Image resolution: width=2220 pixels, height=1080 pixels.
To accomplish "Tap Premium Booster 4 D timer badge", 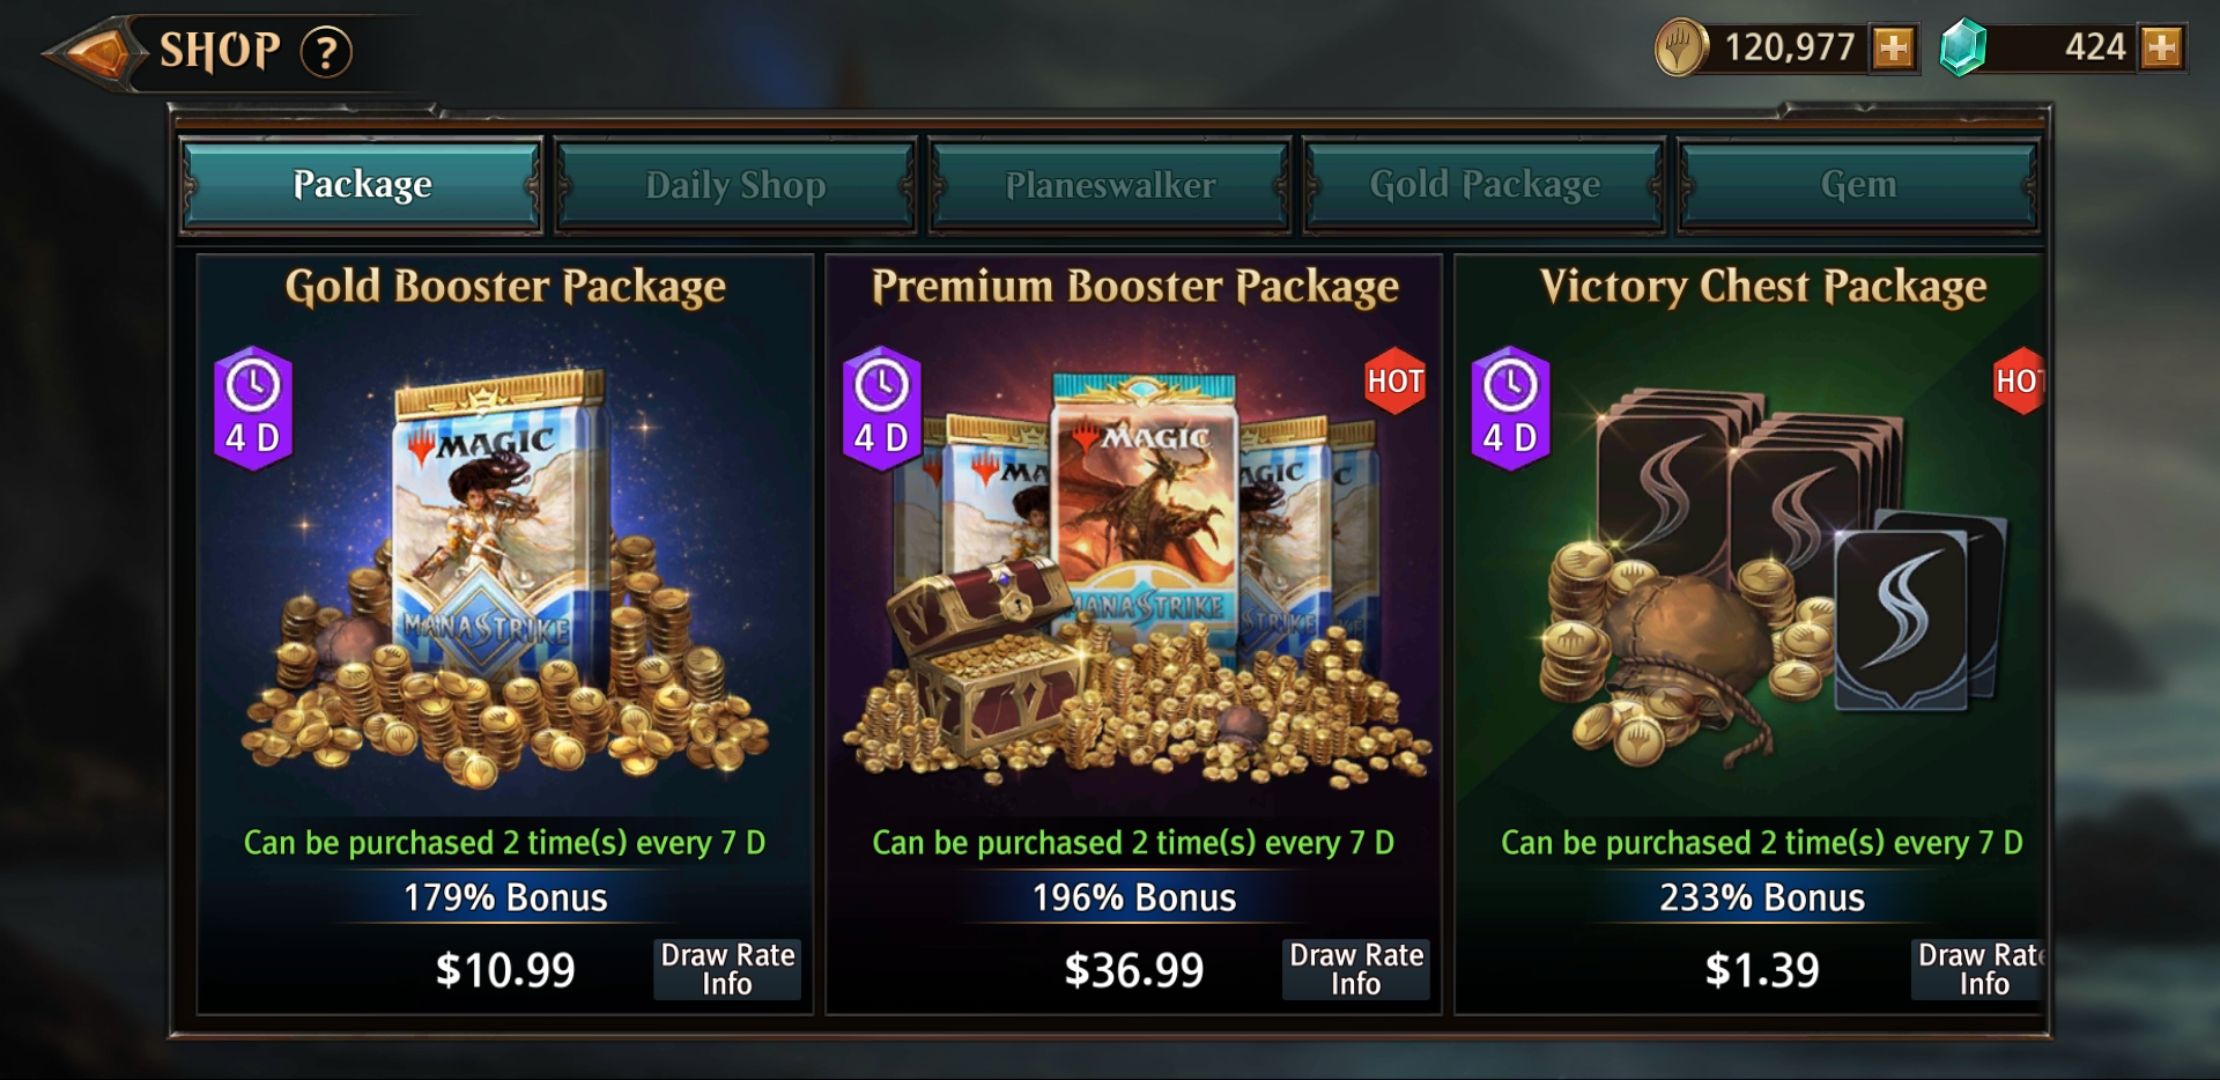I will click(x=881, y=408).
